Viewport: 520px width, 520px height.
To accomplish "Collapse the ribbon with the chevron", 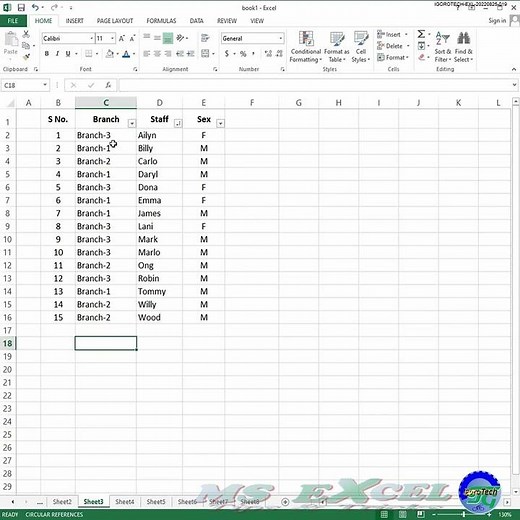I will (514, 69).
